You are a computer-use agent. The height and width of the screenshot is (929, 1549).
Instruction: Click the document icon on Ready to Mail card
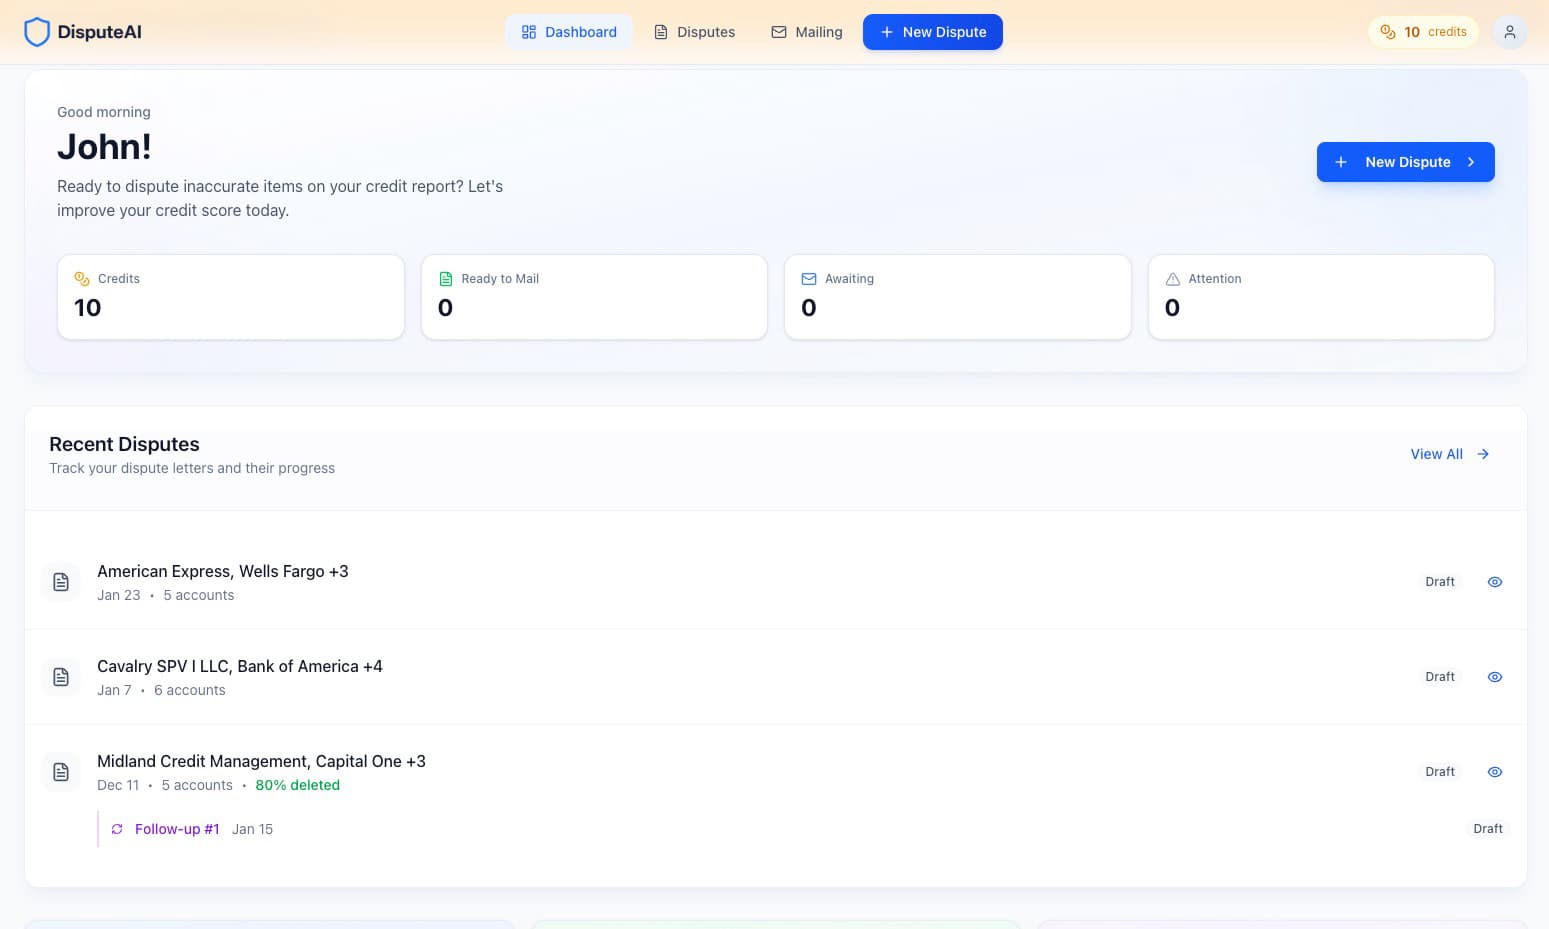(444, 279)
